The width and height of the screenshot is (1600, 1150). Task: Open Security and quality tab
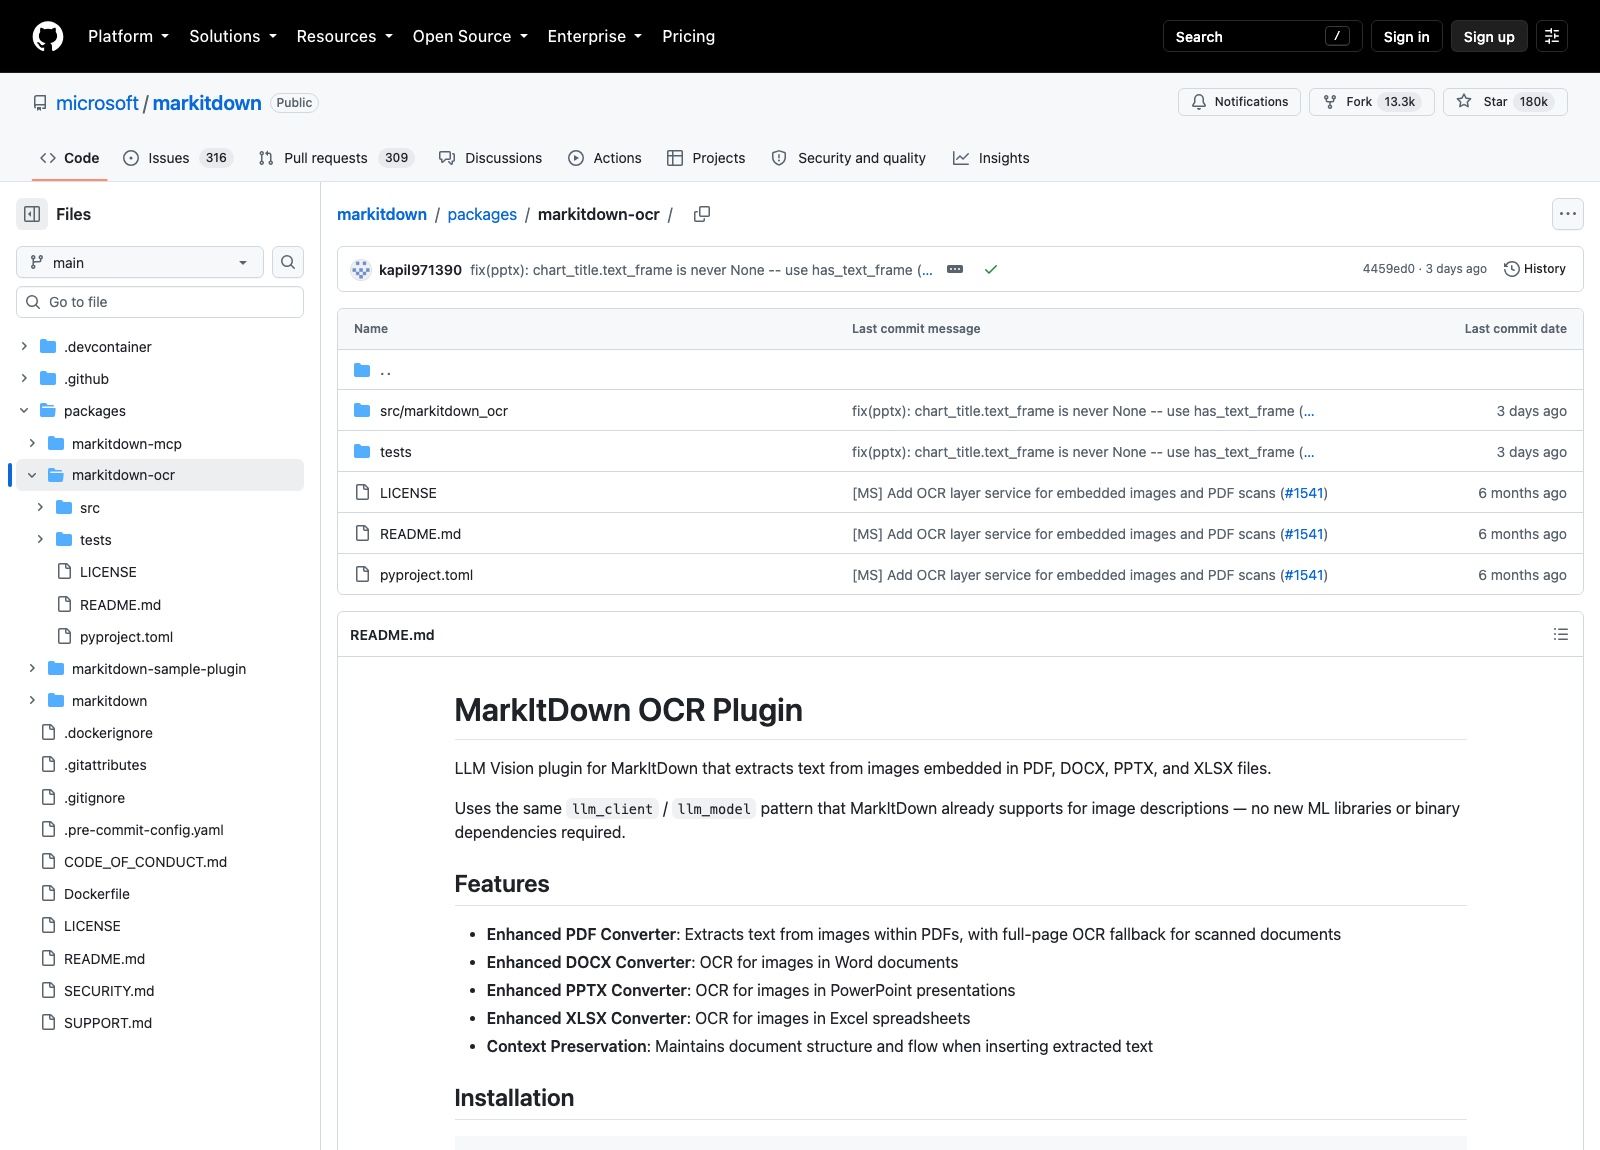point(848,158)
